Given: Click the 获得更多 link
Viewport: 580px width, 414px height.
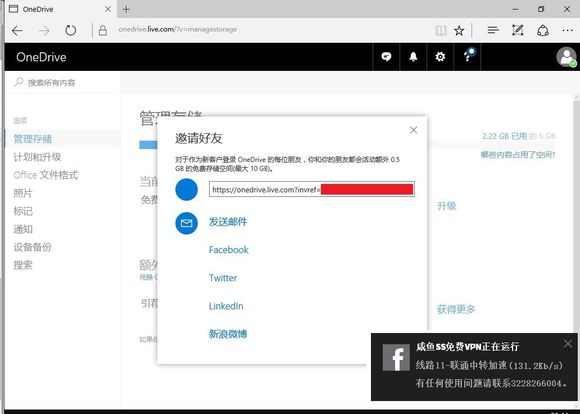Looking at the screenshot, I should [x=456, y=309].
